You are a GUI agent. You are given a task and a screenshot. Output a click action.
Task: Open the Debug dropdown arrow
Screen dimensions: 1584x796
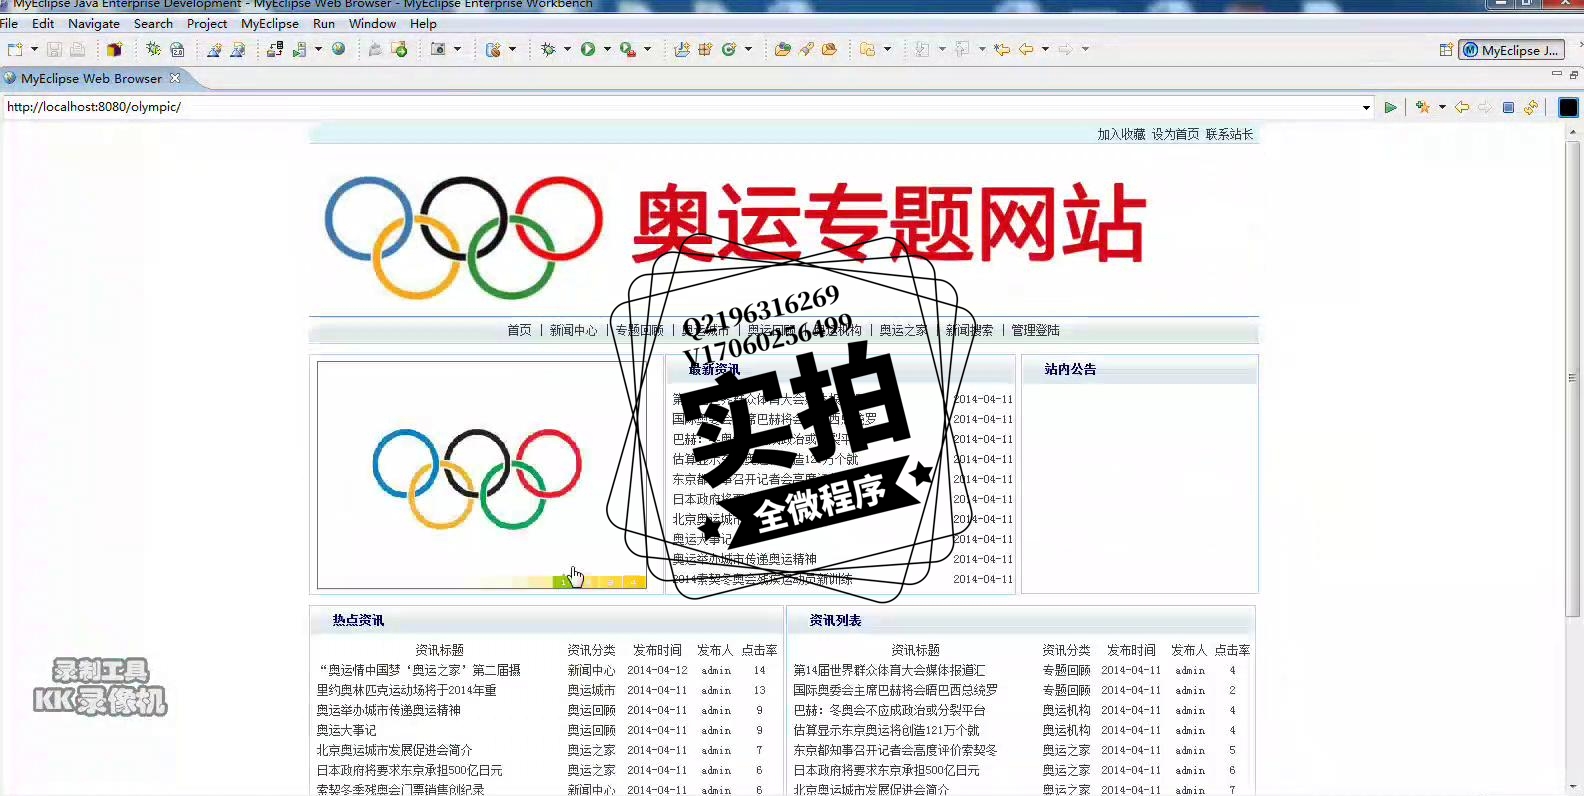567,49
